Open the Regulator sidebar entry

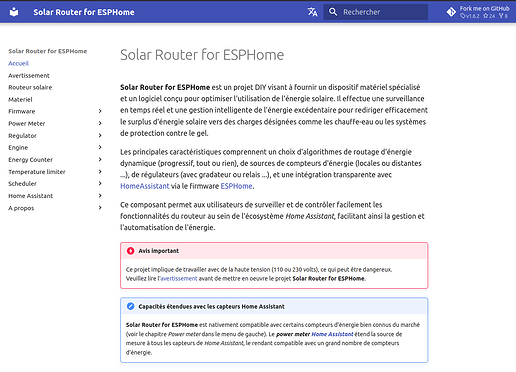[x=22, y=136]
